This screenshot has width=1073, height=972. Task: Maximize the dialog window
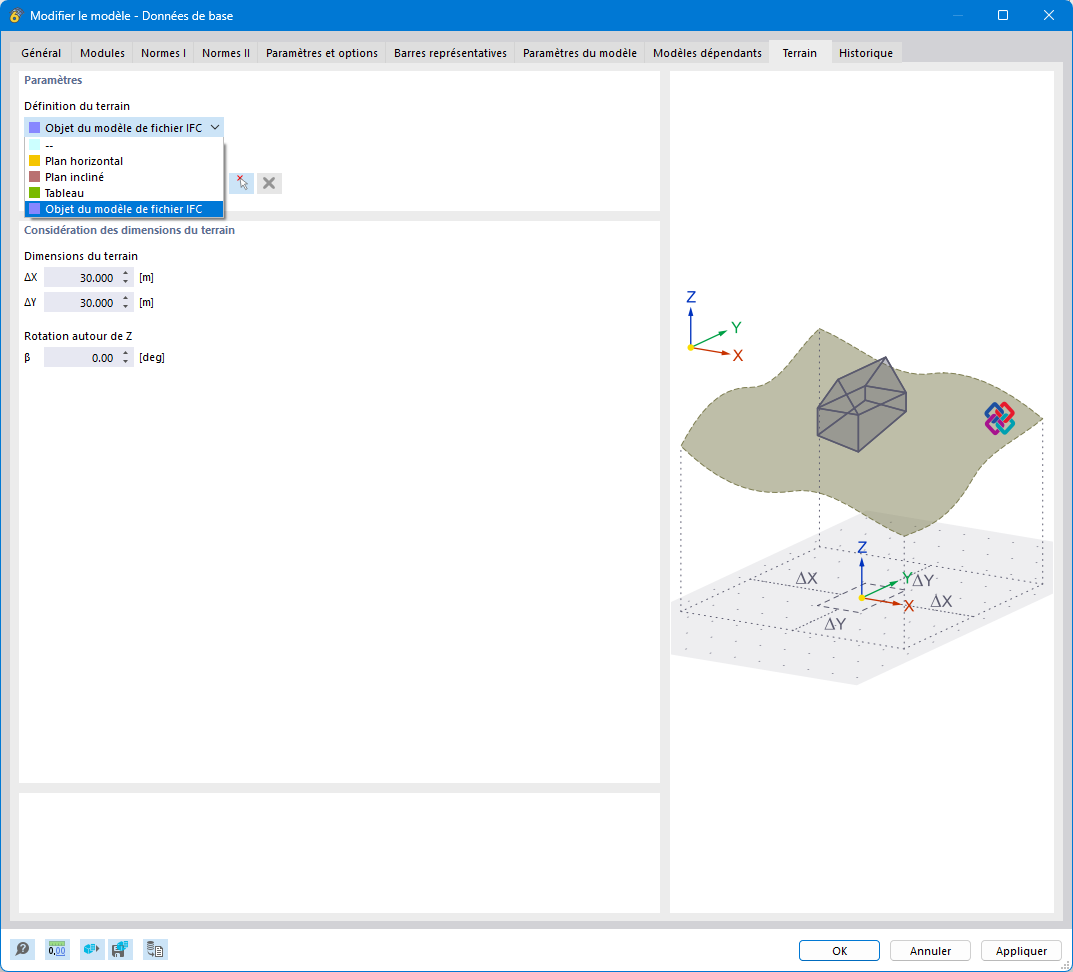point(1003,15)
